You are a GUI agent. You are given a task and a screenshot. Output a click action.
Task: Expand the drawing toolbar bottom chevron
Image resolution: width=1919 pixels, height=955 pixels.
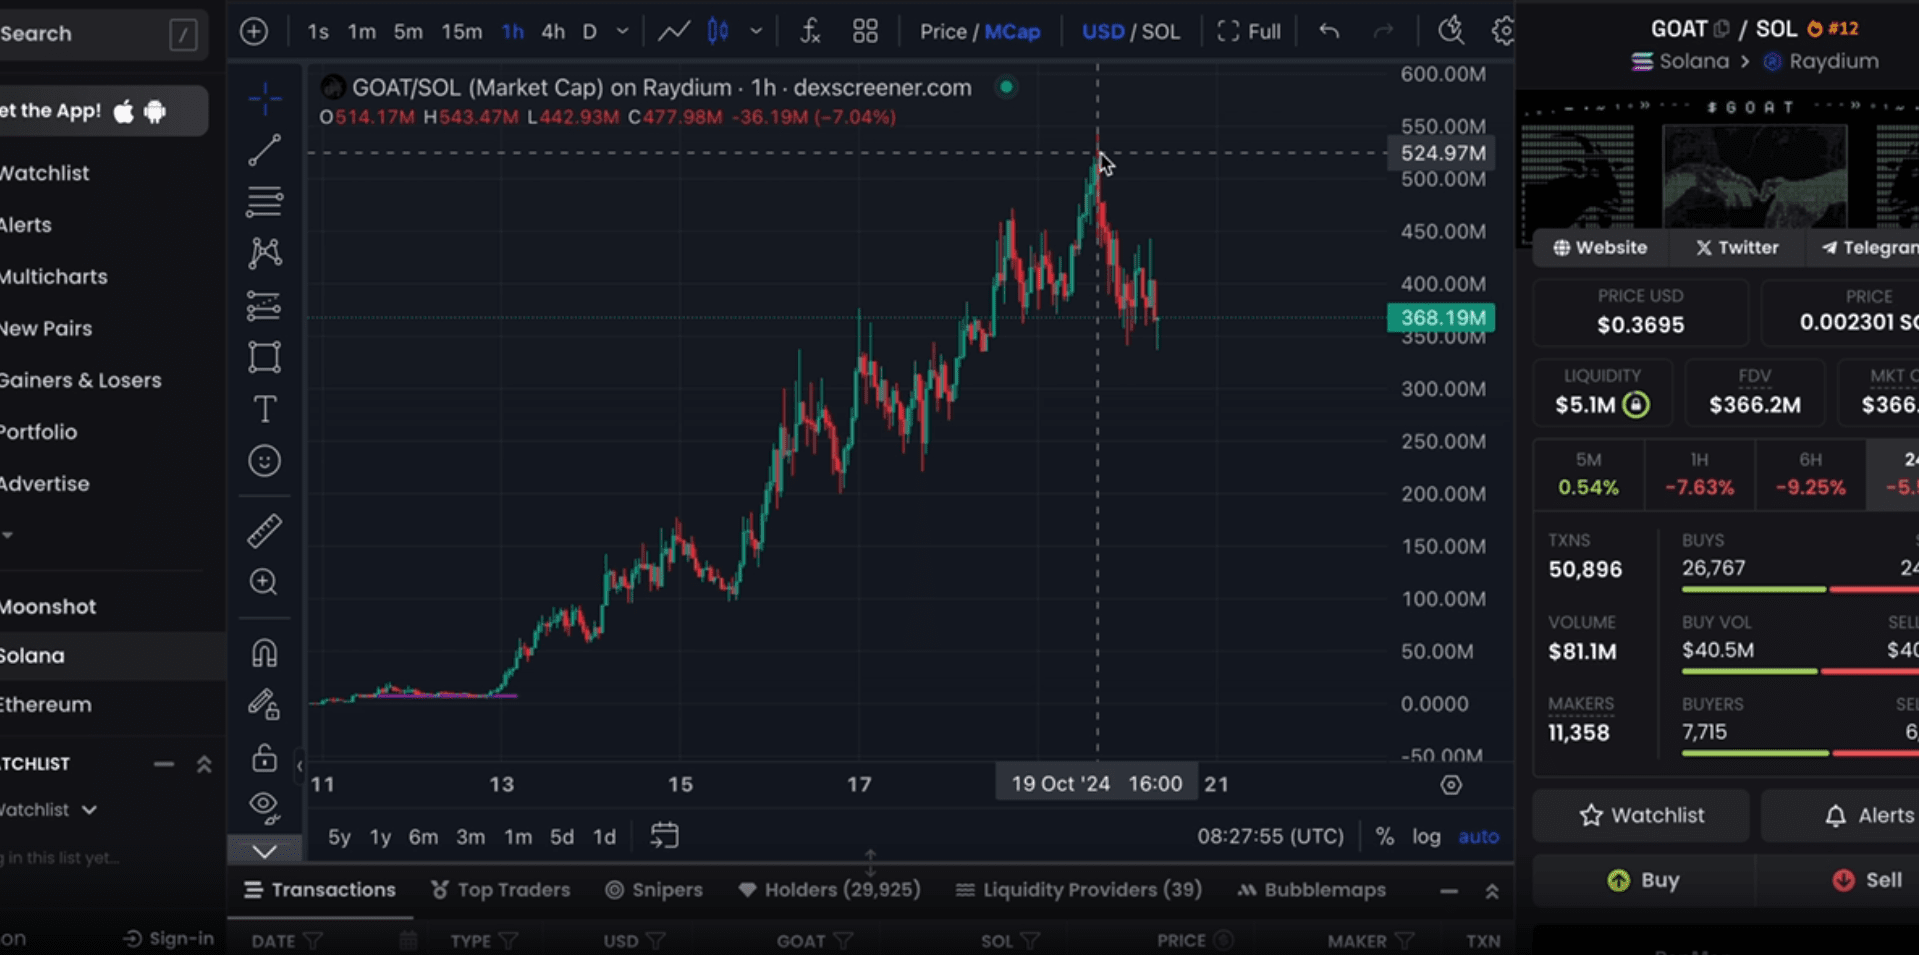coord(264,851)
